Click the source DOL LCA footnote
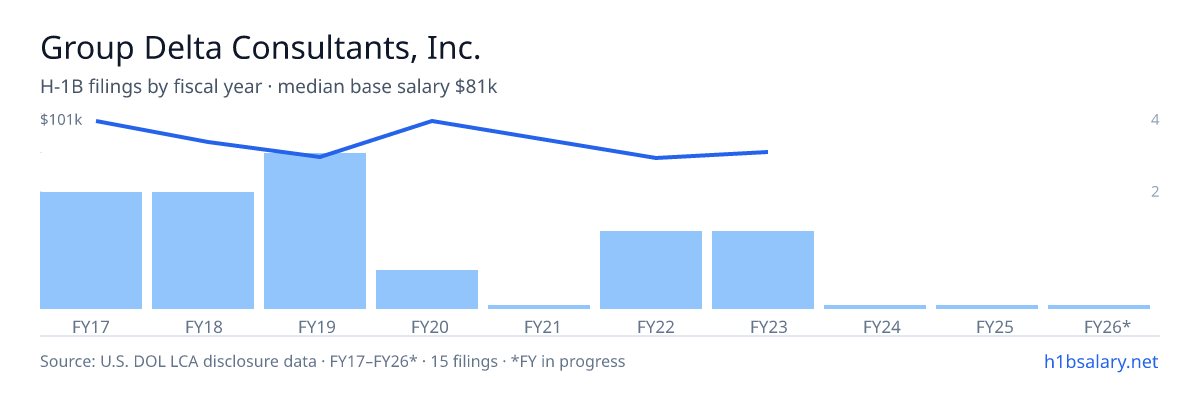The width and height of the screenshot is (1200, 400). pos(332,361)
